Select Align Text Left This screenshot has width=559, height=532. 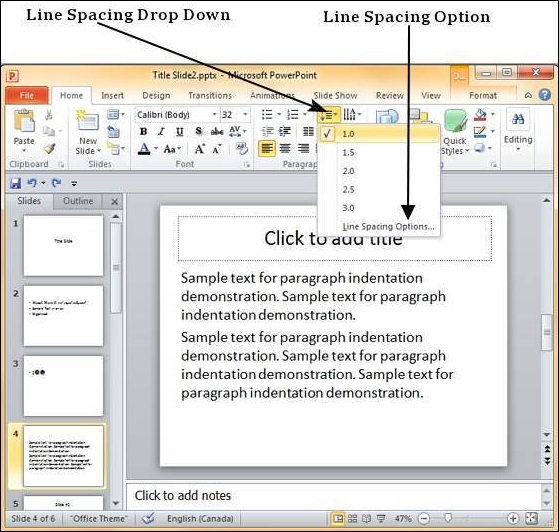267,148
